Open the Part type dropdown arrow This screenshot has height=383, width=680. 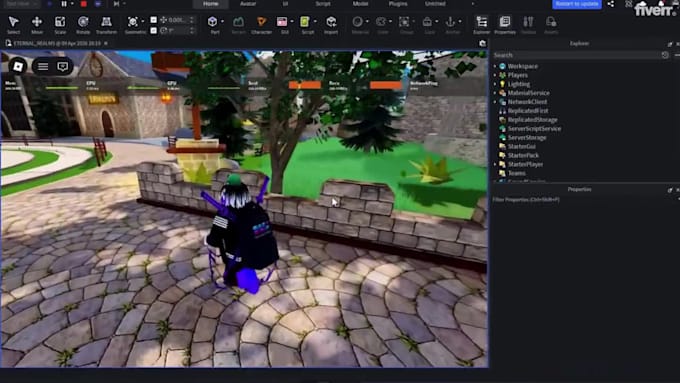222,21
